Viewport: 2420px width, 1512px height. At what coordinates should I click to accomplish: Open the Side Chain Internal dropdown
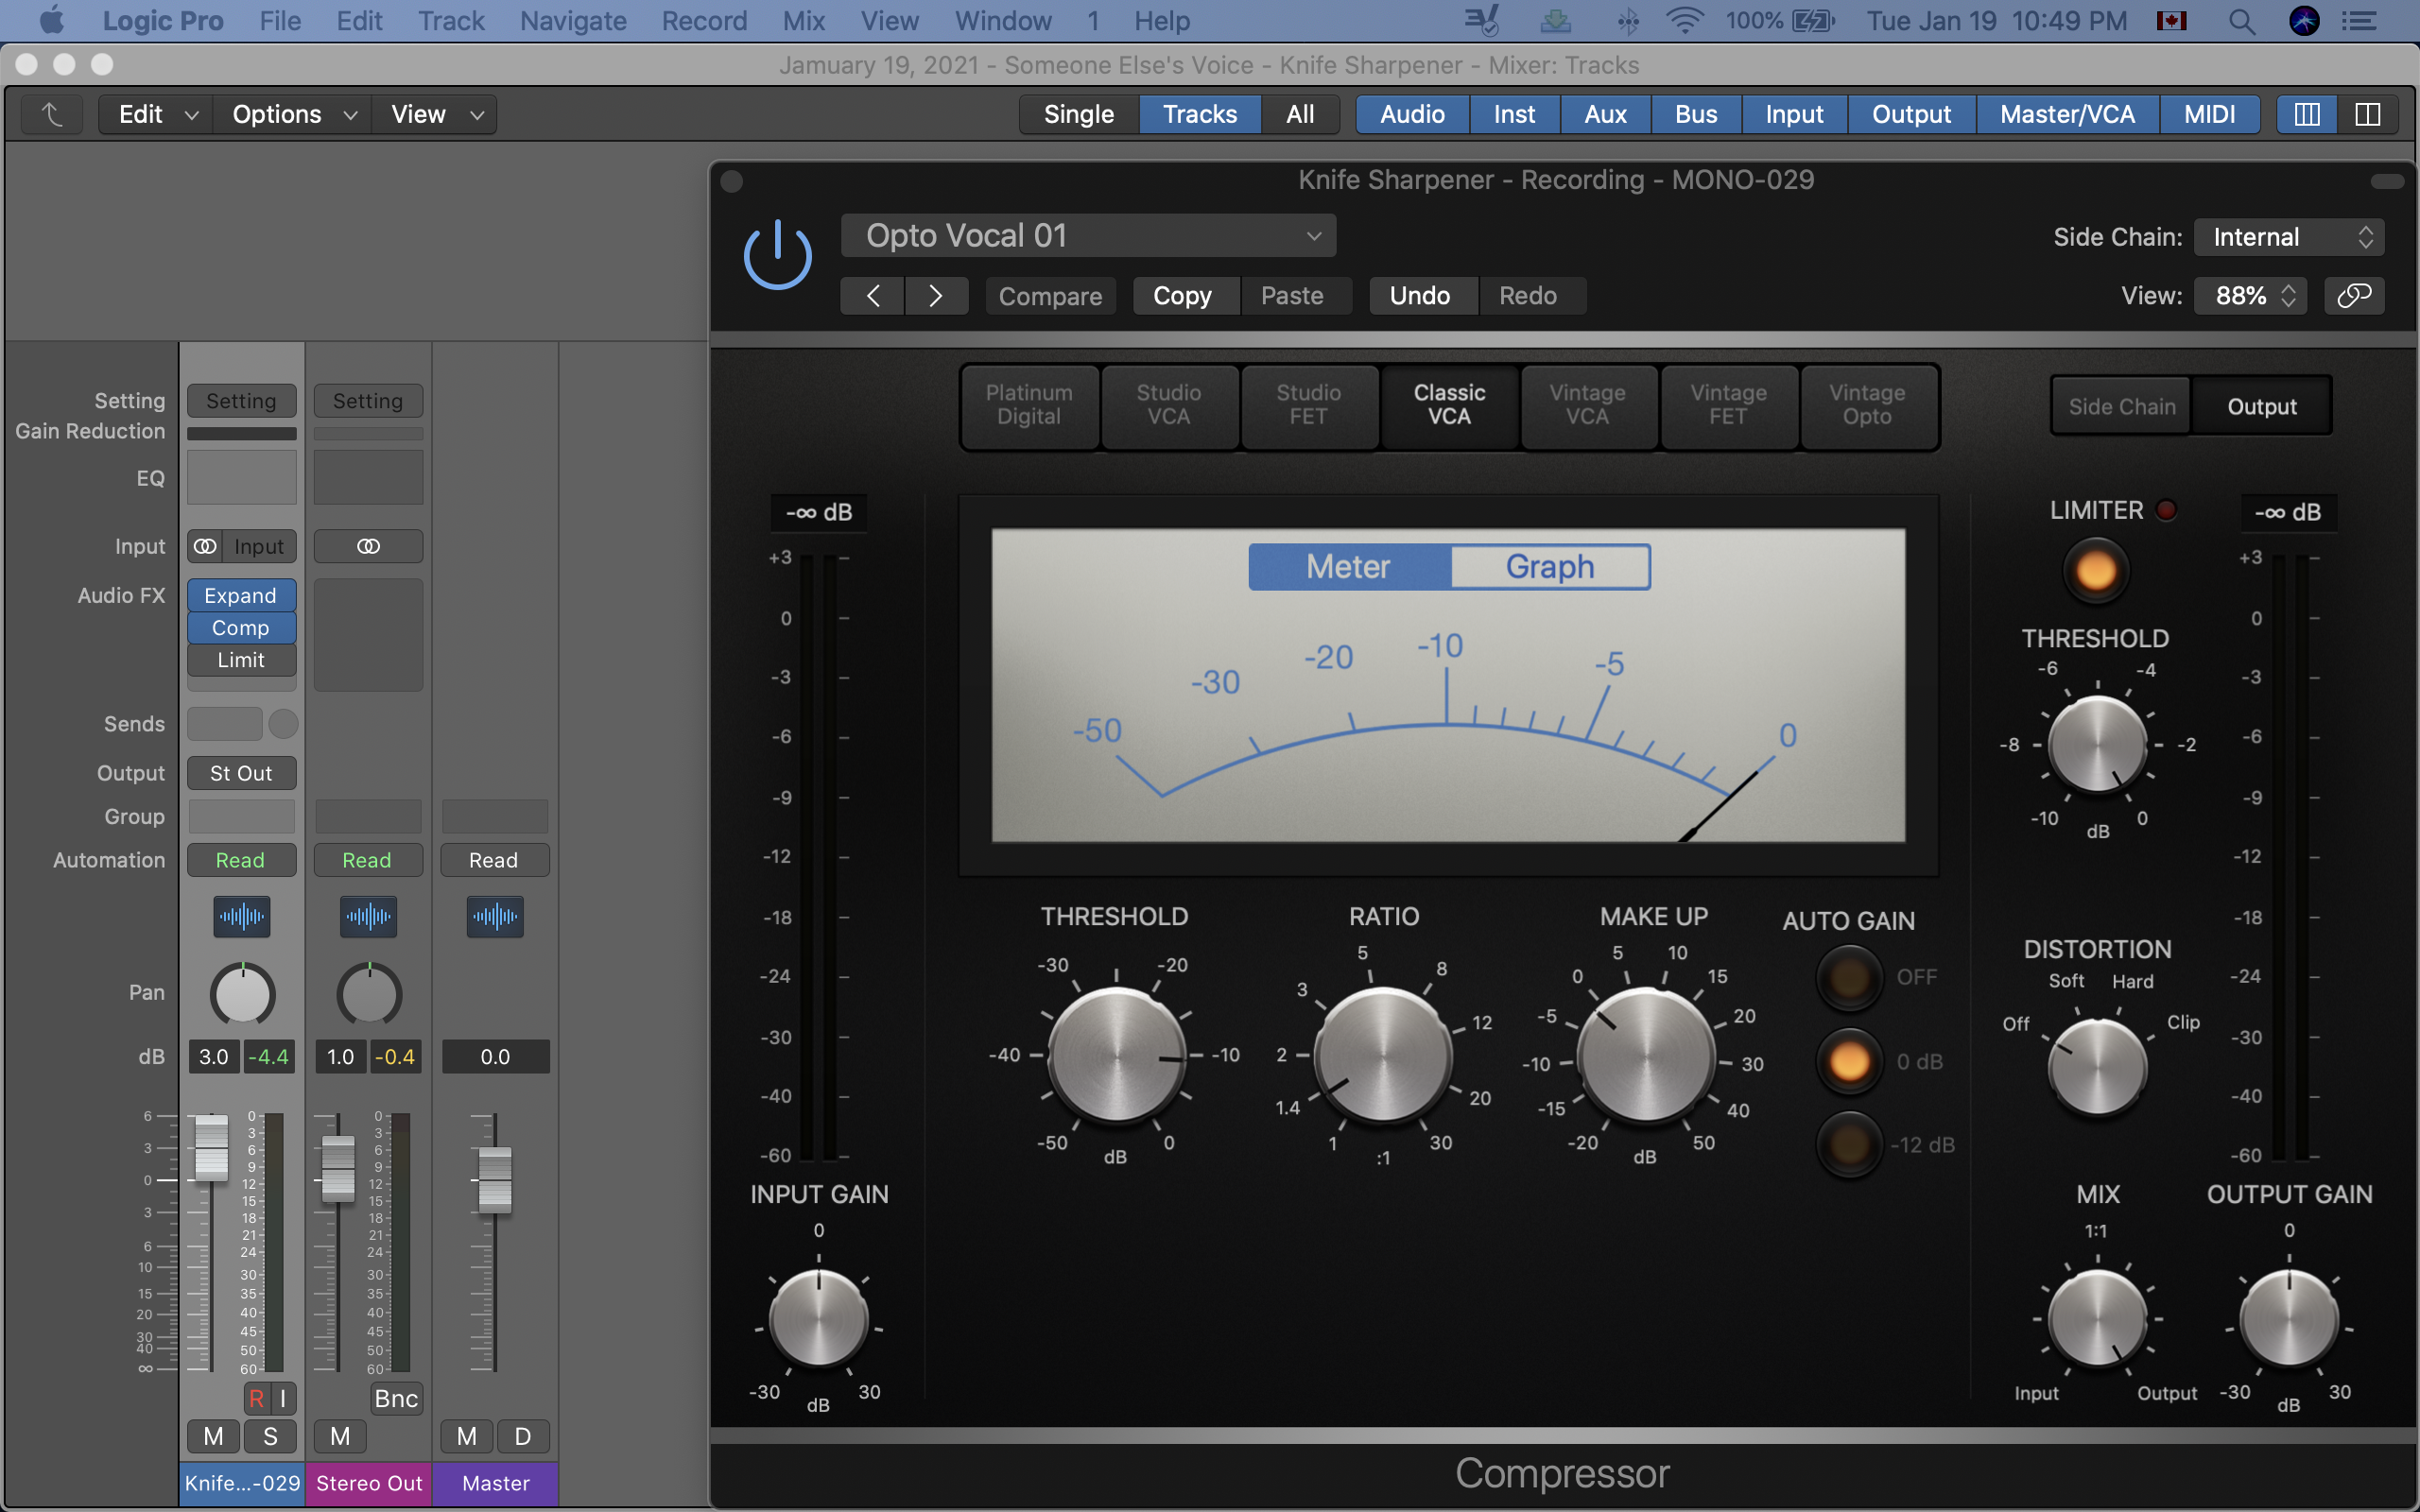pos(2289,237)
